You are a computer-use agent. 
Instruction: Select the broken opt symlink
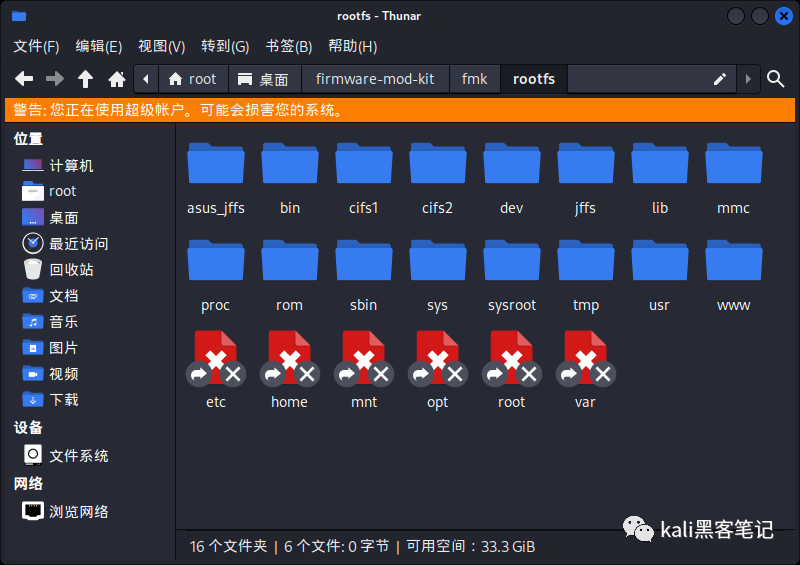point(438,370)
